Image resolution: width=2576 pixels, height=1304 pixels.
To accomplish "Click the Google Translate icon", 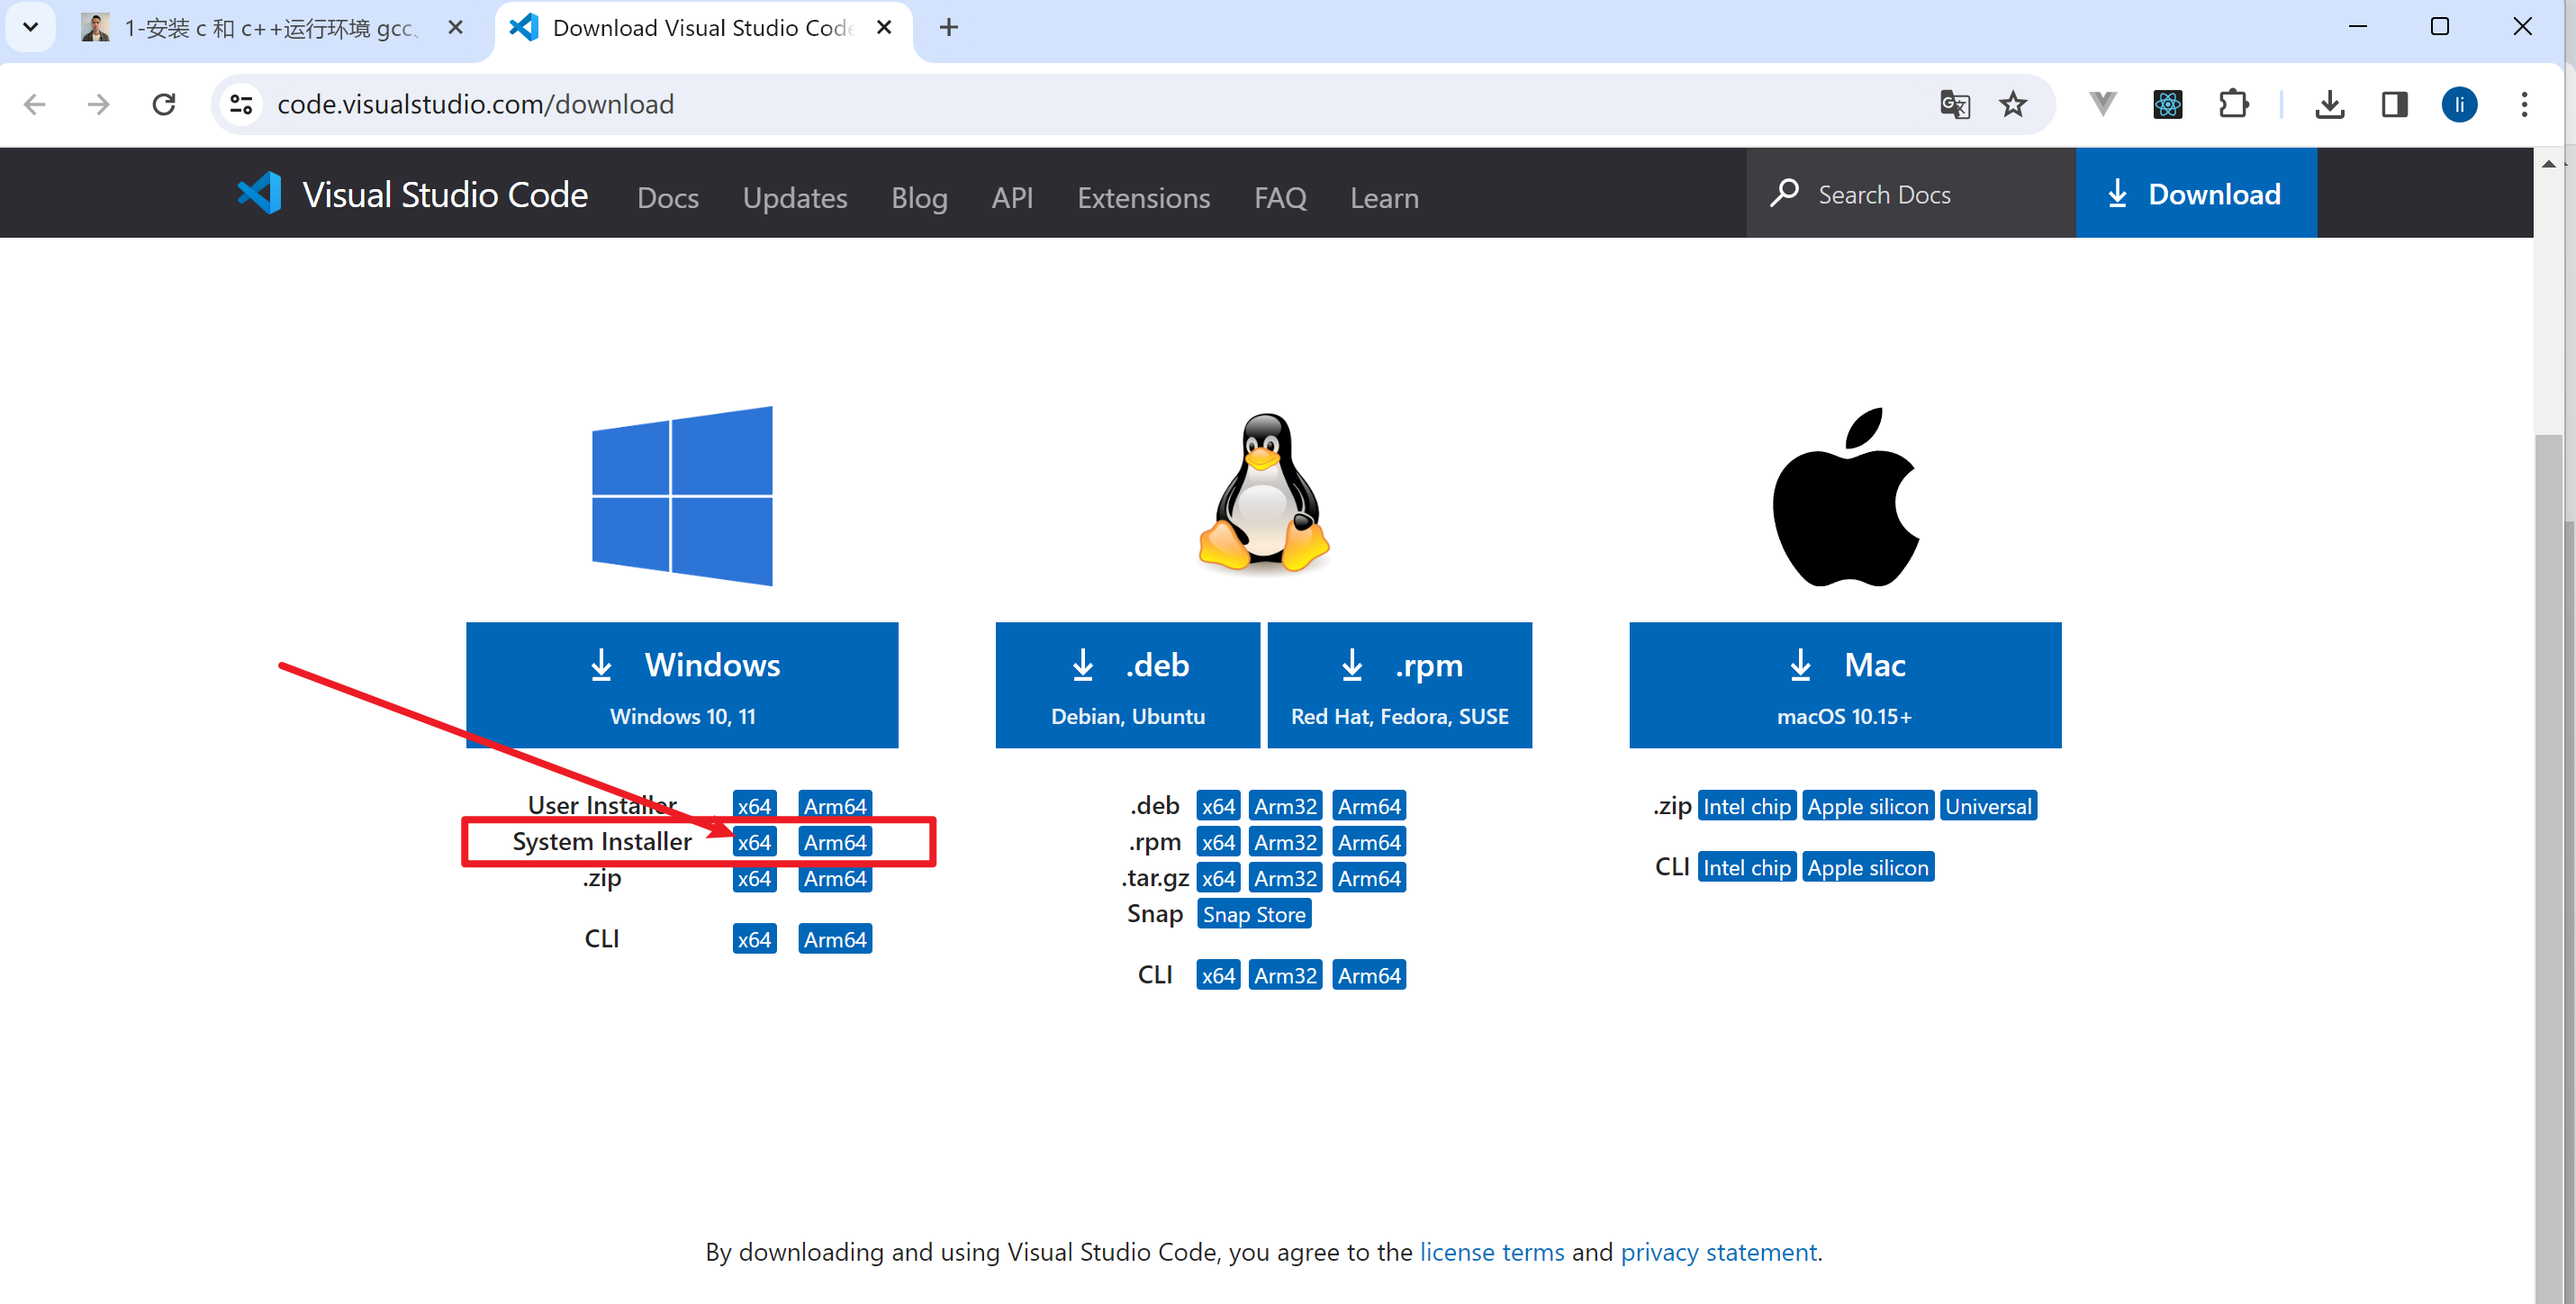I will [x=1954, y=104].
